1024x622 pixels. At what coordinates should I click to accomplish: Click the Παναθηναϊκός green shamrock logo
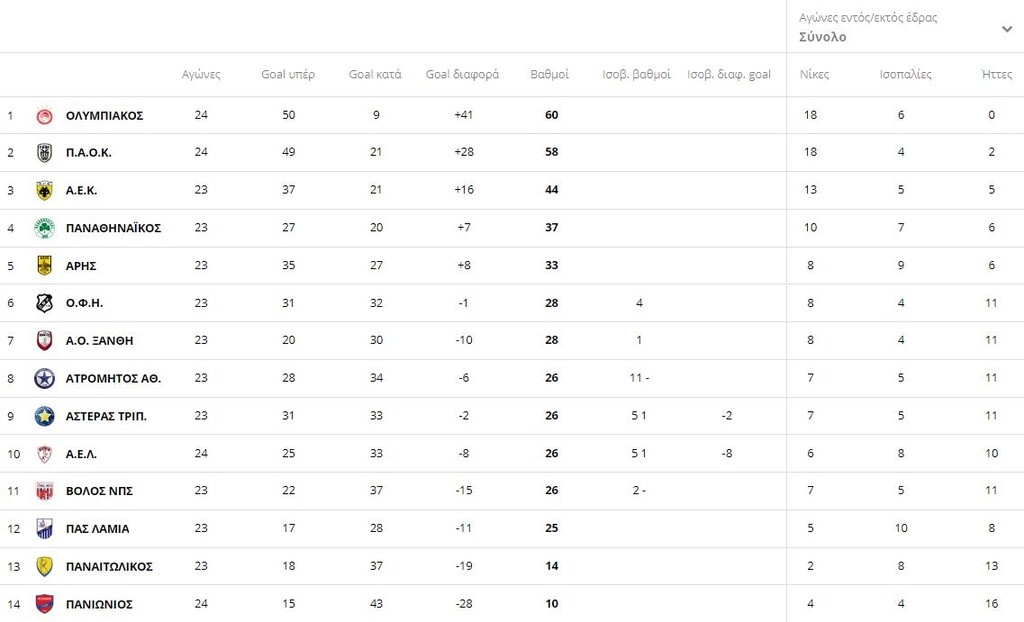click(x=44, y=228)
